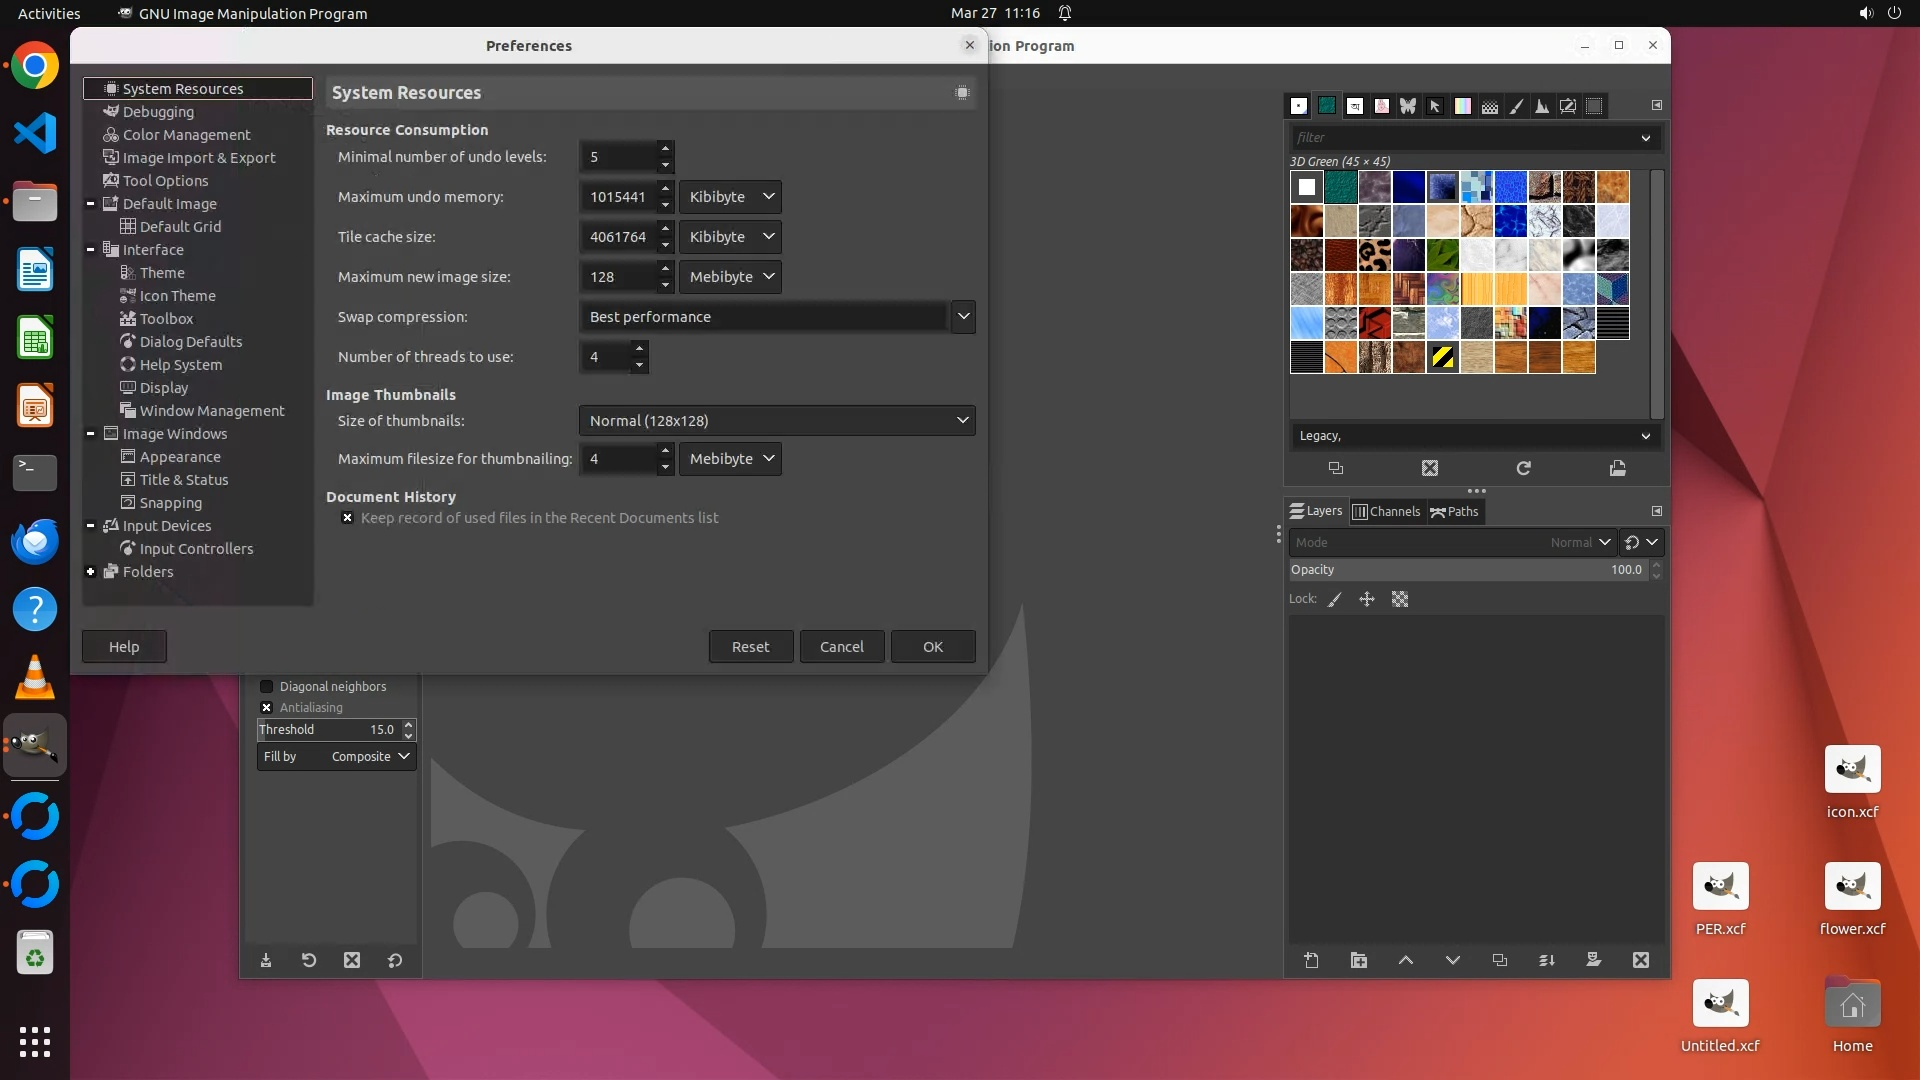
Task: Click the layer Opacity slider
Action: coord(1465,570)
